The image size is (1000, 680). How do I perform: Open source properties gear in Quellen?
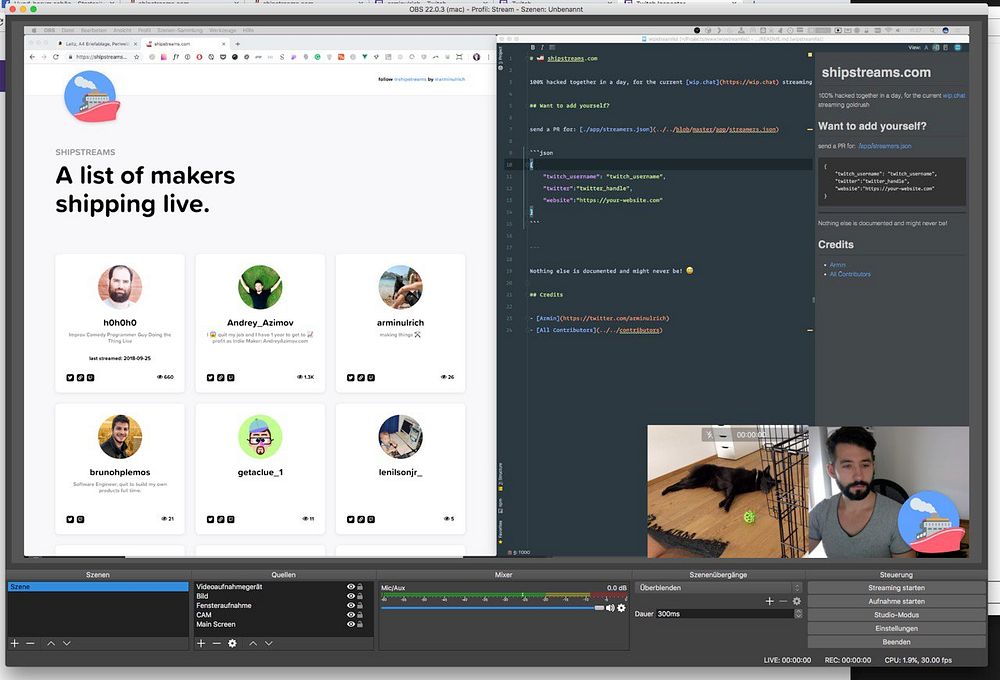click(x=232, y=643)
